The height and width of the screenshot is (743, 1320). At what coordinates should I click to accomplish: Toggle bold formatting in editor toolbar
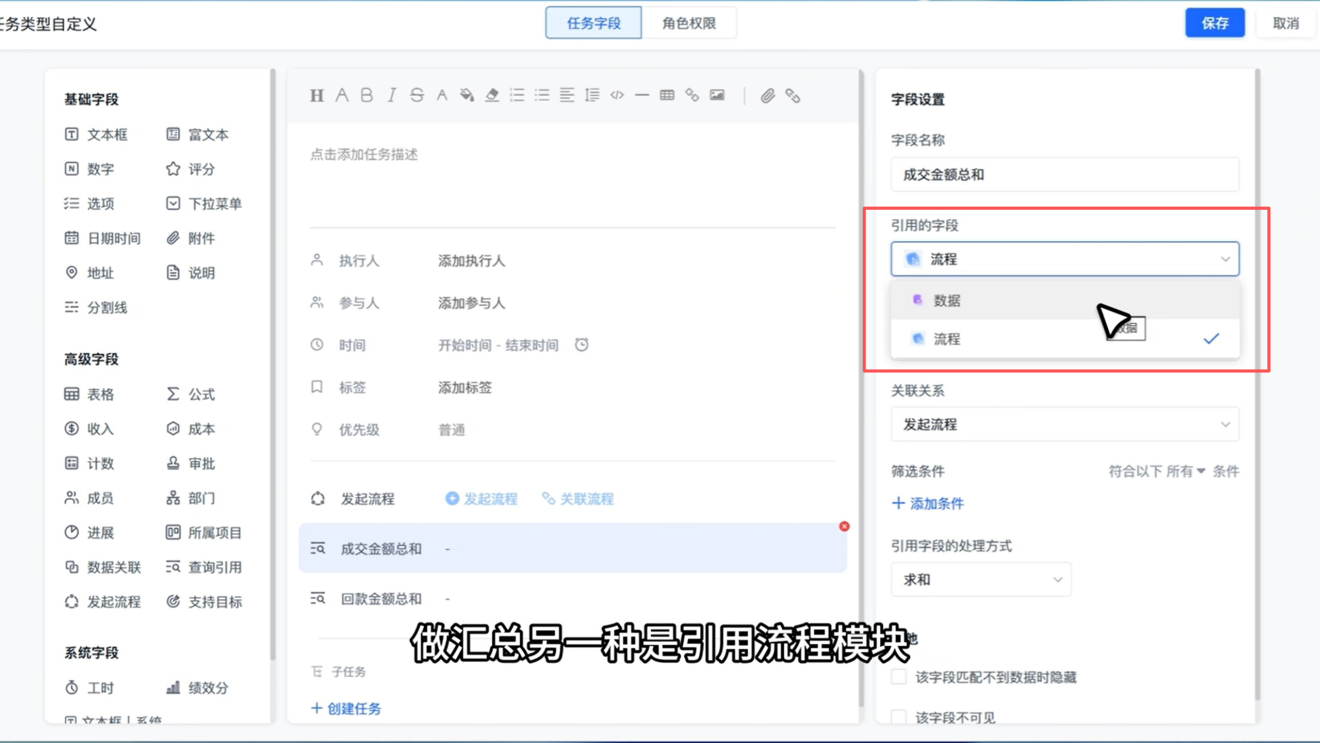[x=367, y=96]
